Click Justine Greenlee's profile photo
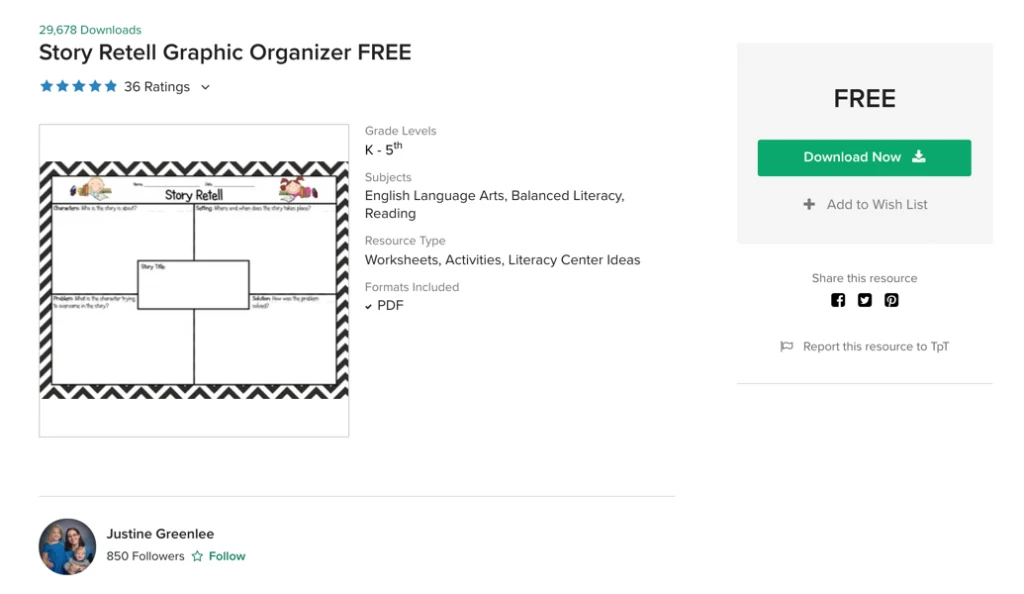This screenshot has height=594, width=1024. click(x=67, y=547)
